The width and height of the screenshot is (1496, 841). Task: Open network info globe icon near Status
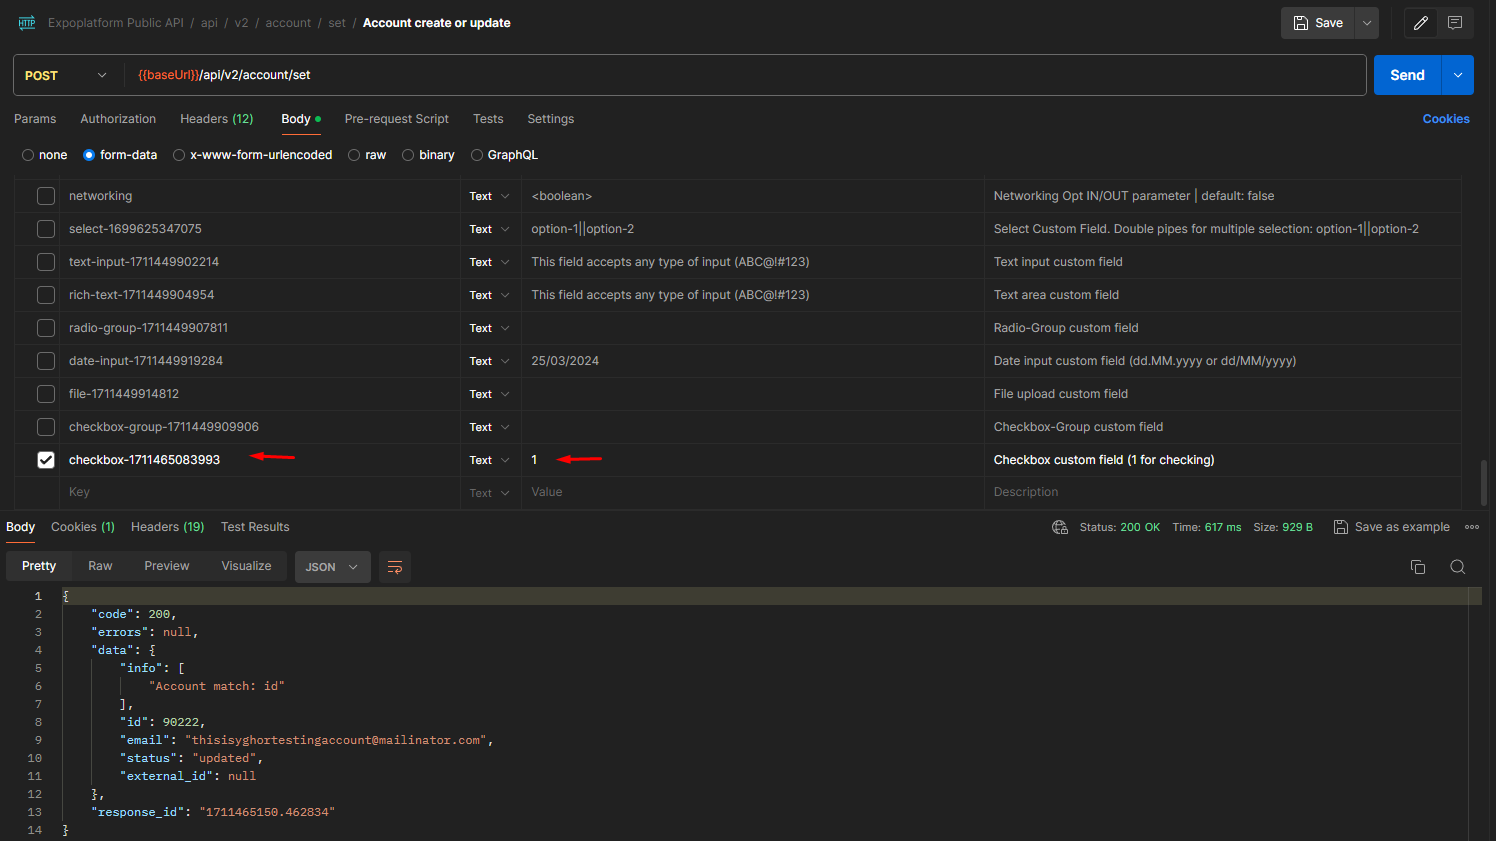(x=1059, y=526)
